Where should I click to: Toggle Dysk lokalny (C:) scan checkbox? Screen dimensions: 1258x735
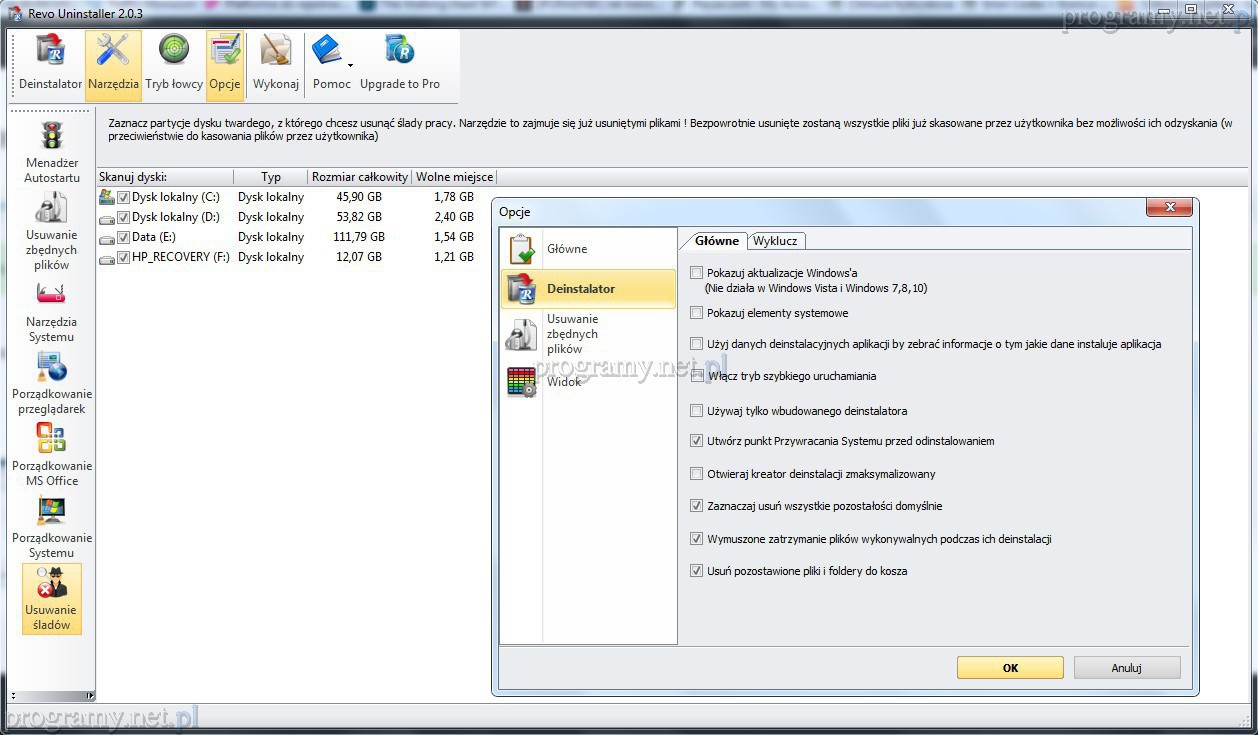pos(124,197)
